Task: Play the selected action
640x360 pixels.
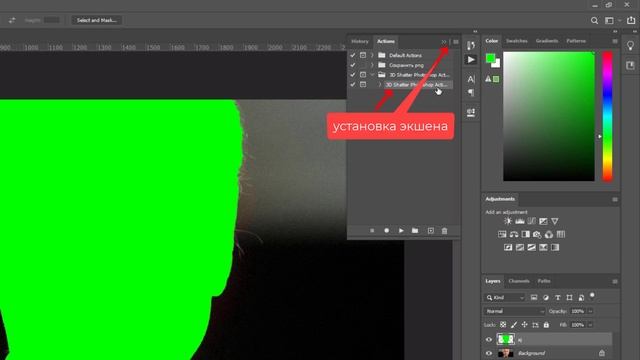Action: (x=401, y=231)
